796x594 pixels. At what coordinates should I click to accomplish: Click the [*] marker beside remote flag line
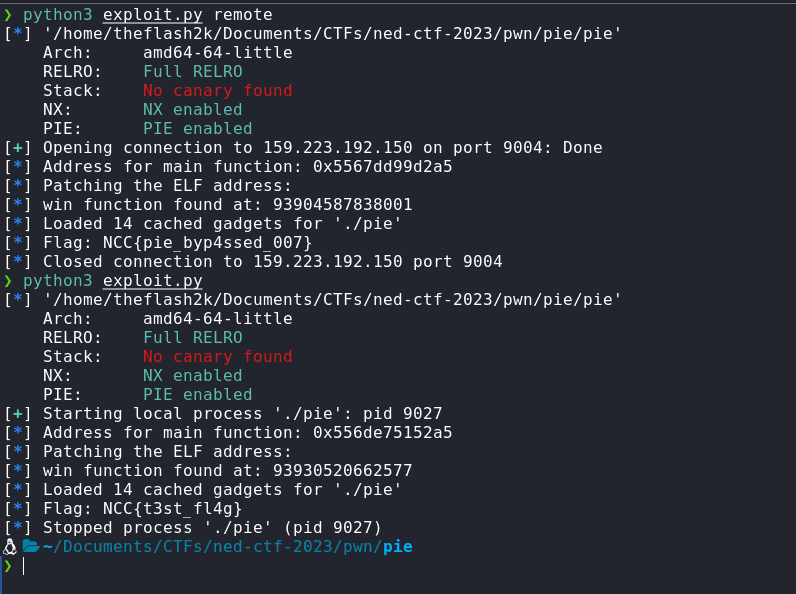[18, 243]
